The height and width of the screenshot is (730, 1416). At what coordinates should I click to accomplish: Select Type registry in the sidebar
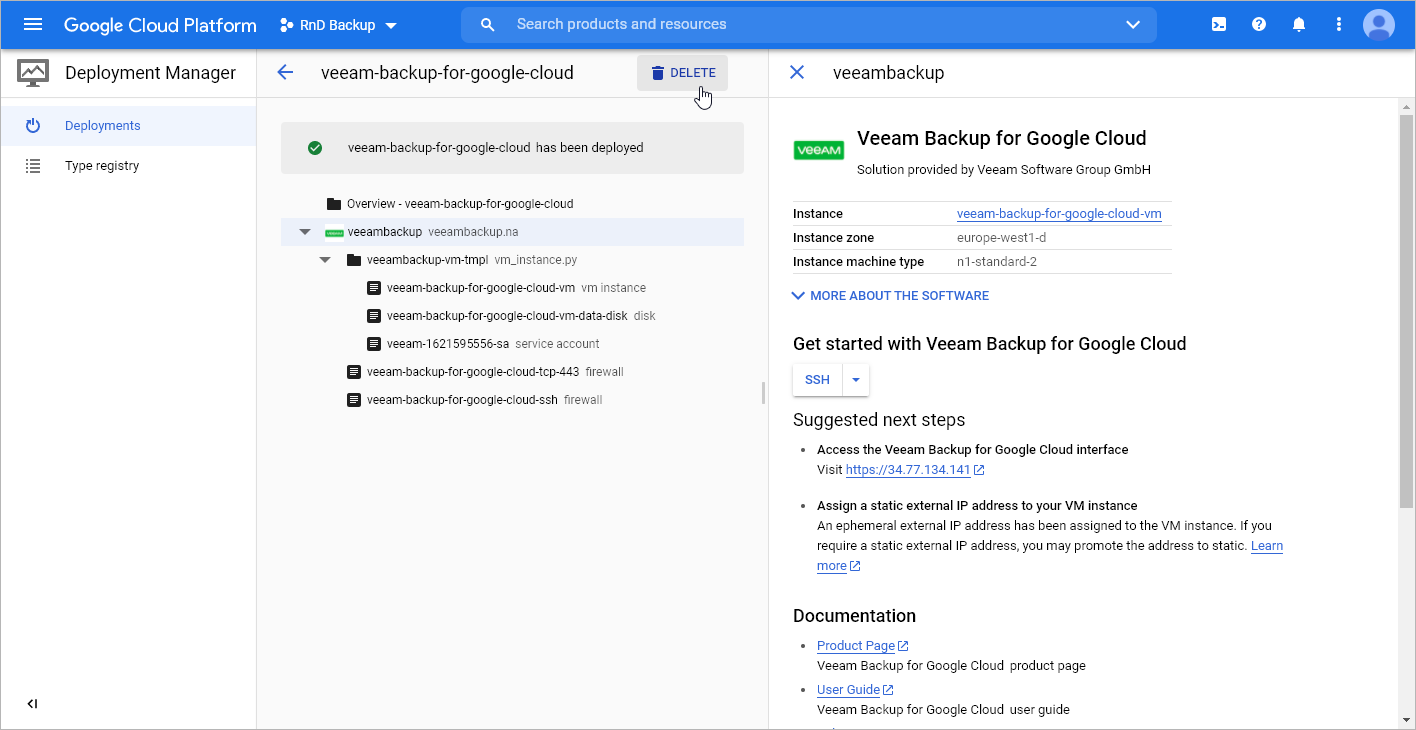102,166
